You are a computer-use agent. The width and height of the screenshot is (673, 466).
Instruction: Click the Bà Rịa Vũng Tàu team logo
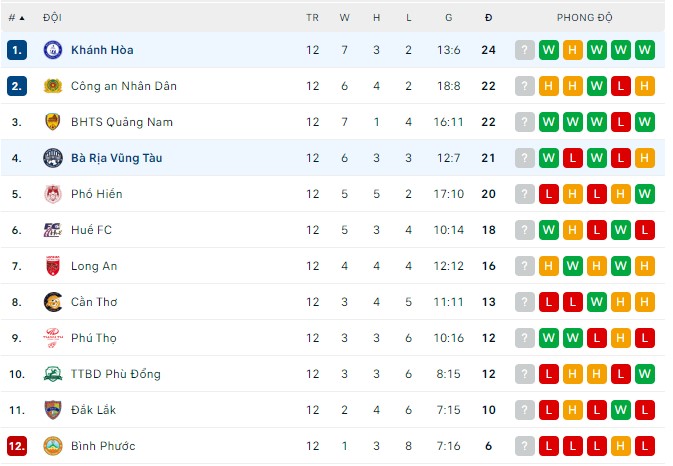coord(52,158)
